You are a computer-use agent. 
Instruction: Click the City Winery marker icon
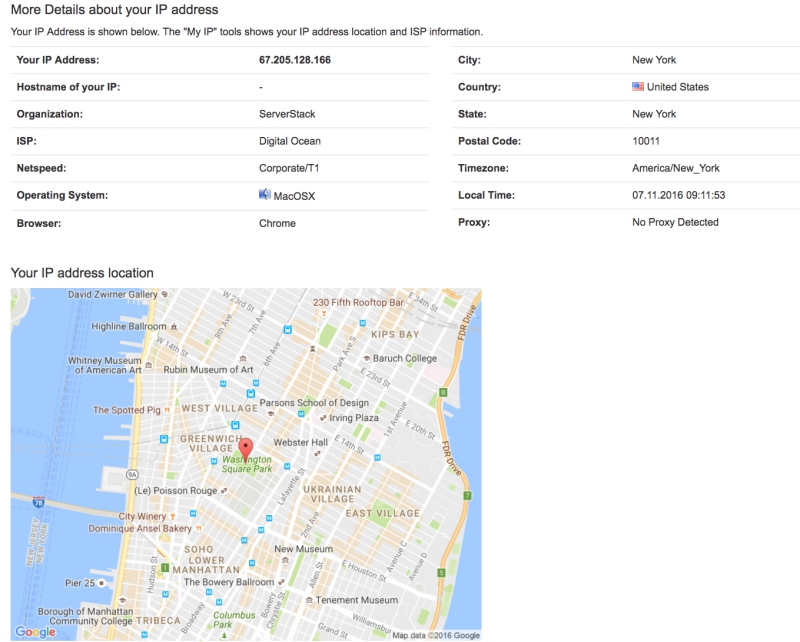click(172, 516)
